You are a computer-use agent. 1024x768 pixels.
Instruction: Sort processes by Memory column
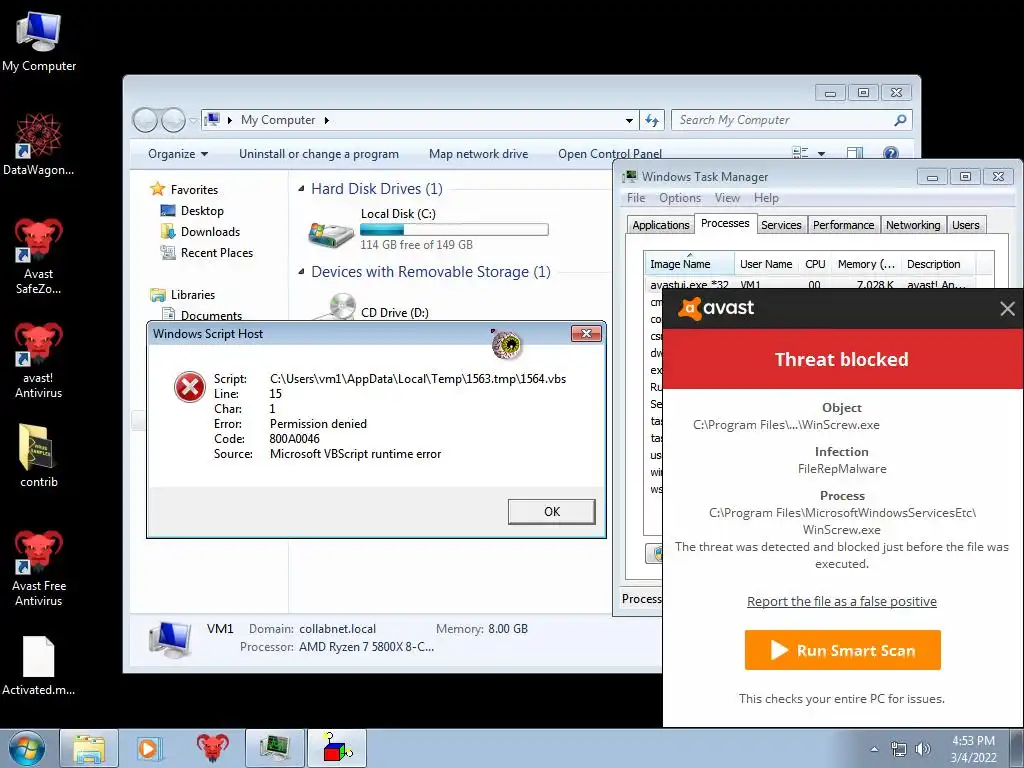coord(867,264)
